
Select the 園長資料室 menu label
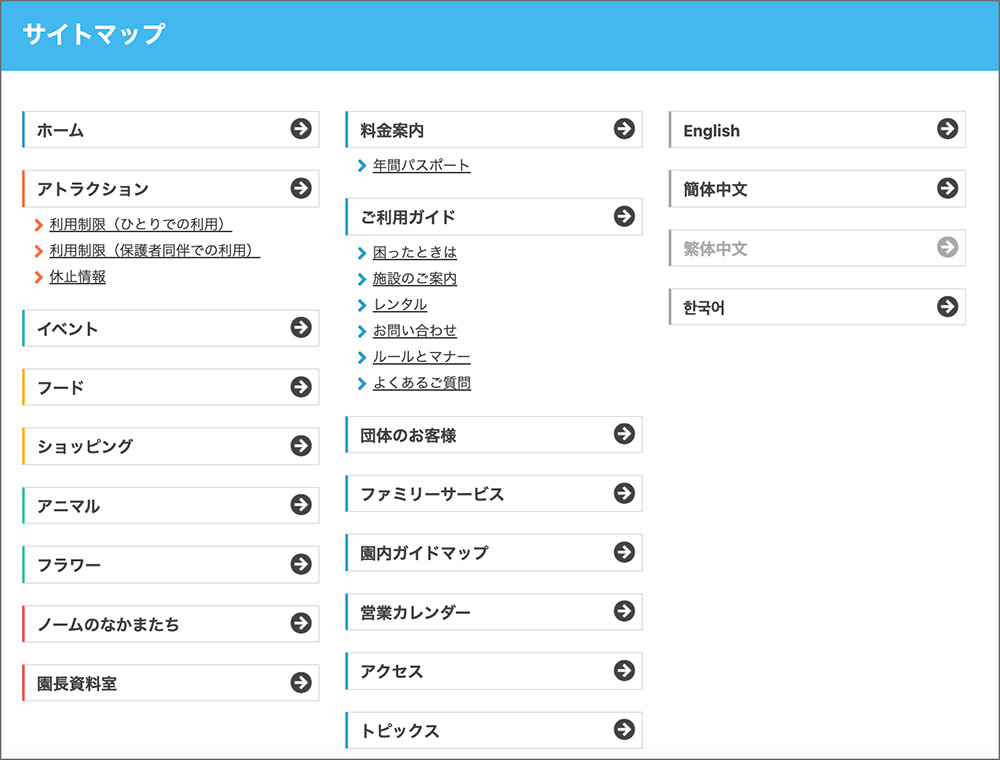(x=77, y=684)
